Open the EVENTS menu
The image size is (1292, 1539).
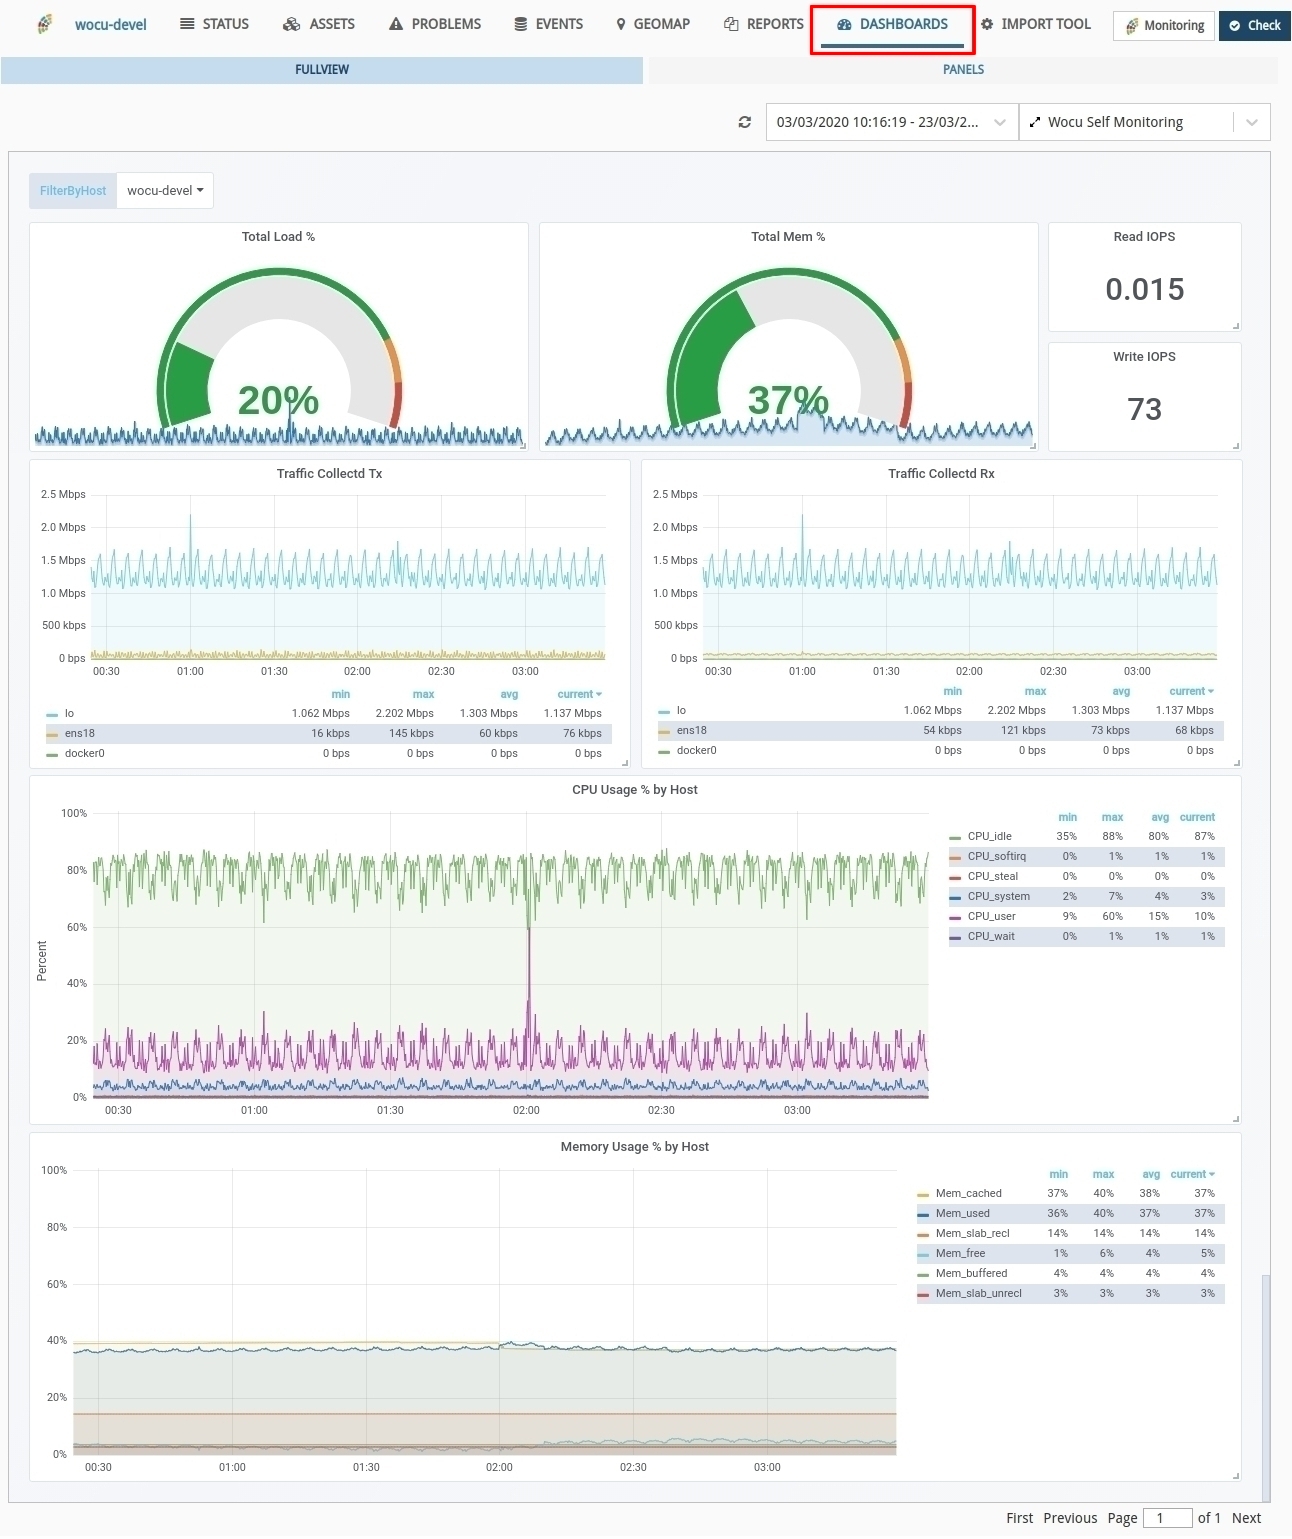point(549,24)
